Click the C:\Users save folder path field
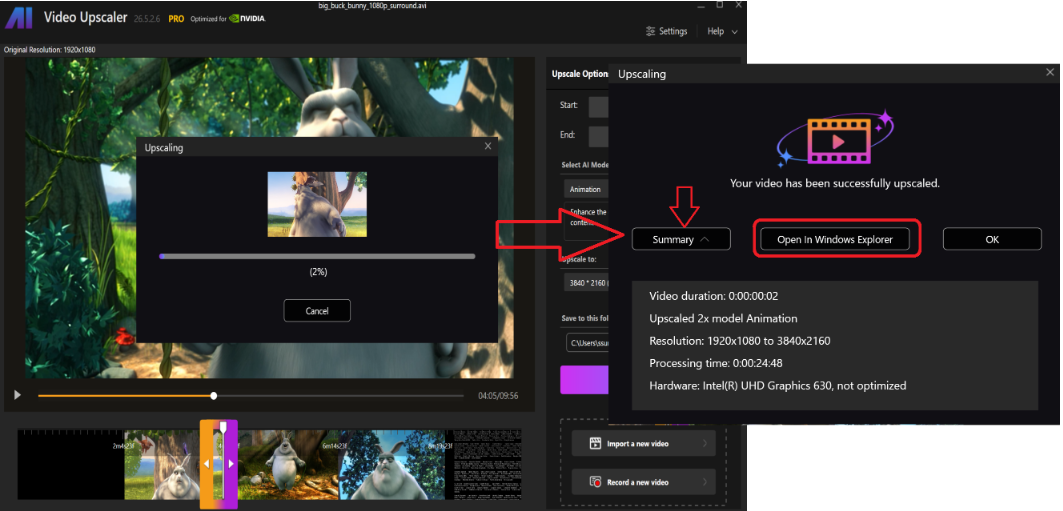The image size is (1063, 511). pos(587,343)
